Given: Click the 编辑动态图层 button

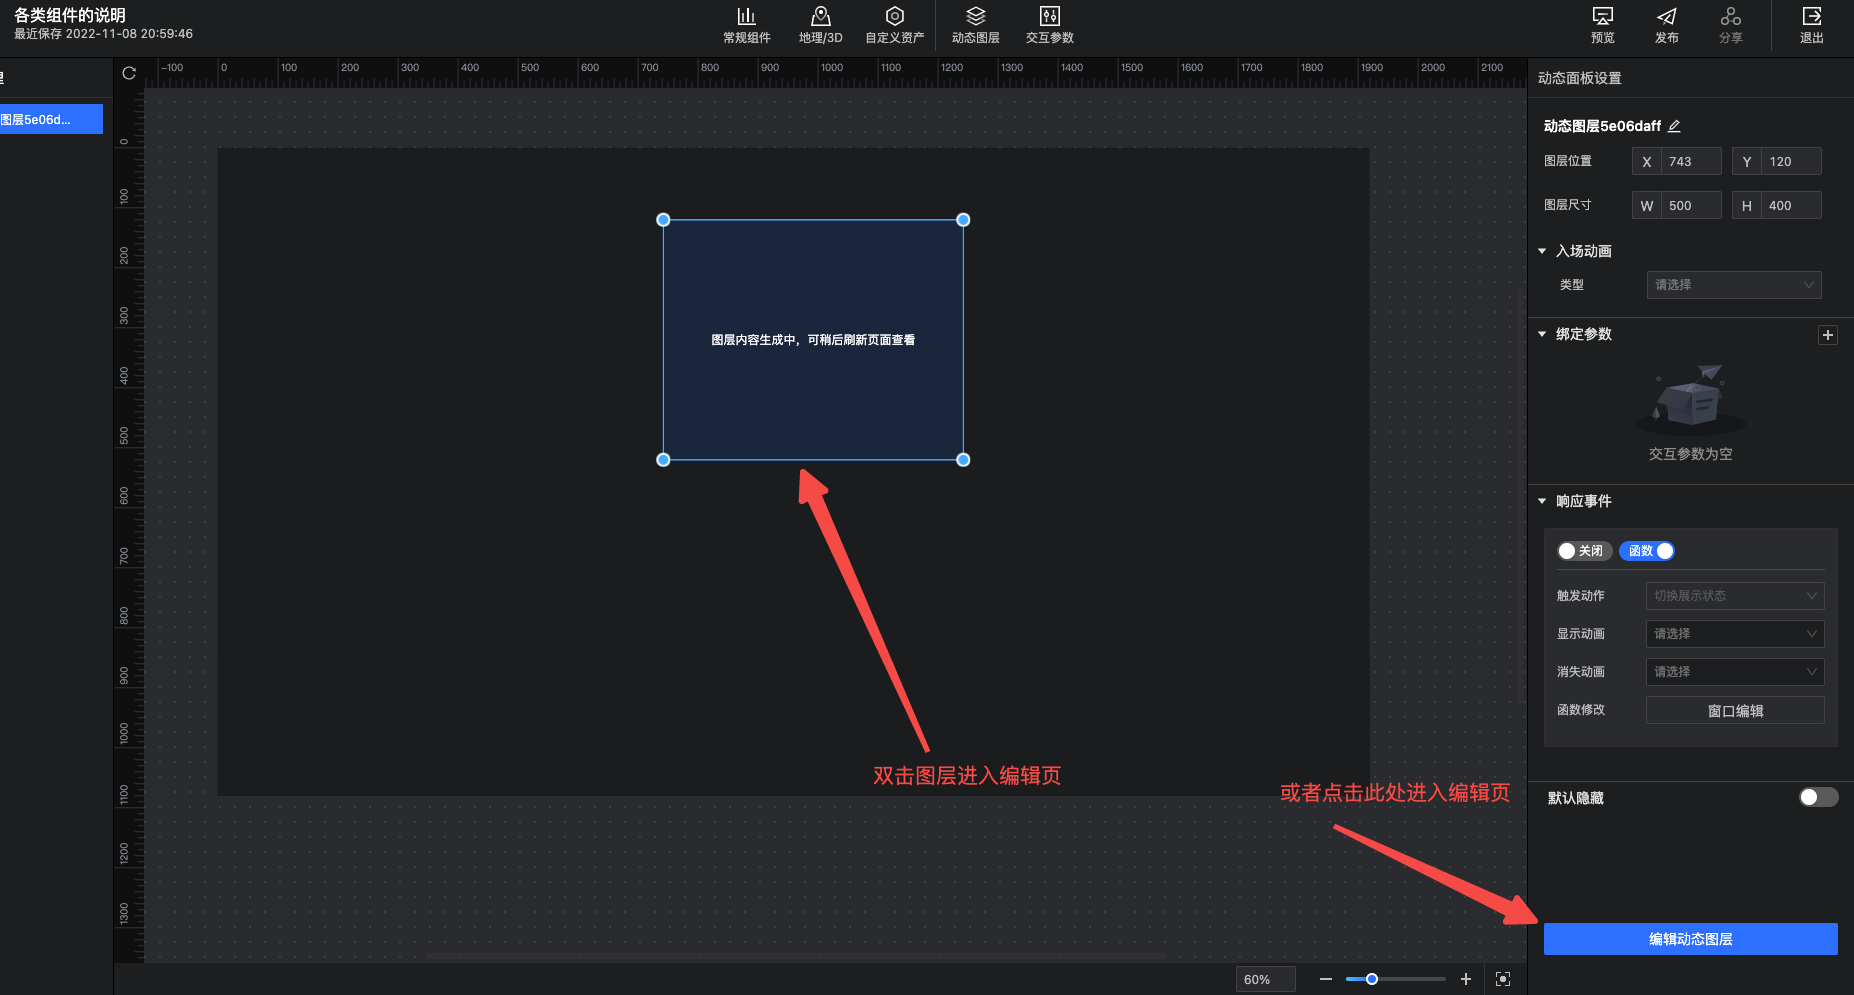Looking at the screenshot, I should [x=1690, y=939].
